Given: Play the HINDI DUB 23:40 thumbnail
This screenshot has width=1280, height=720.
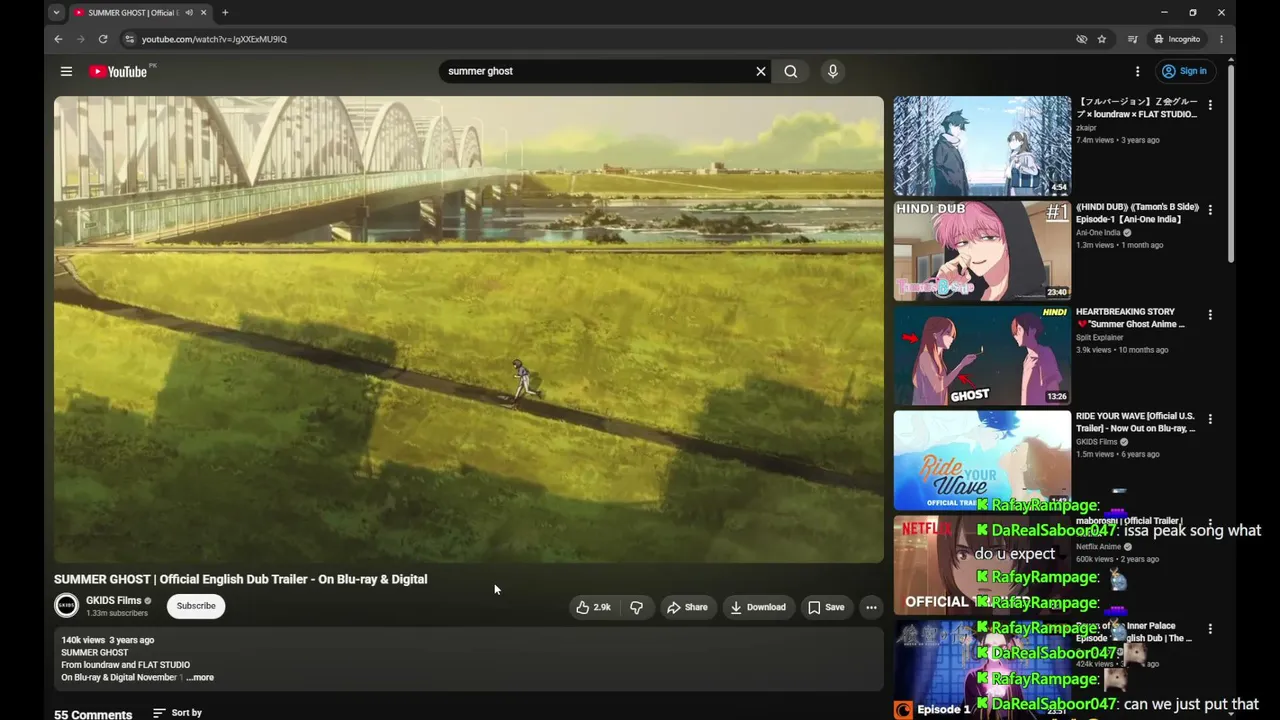Looking at the screenshot, I should tap(982, 251).
